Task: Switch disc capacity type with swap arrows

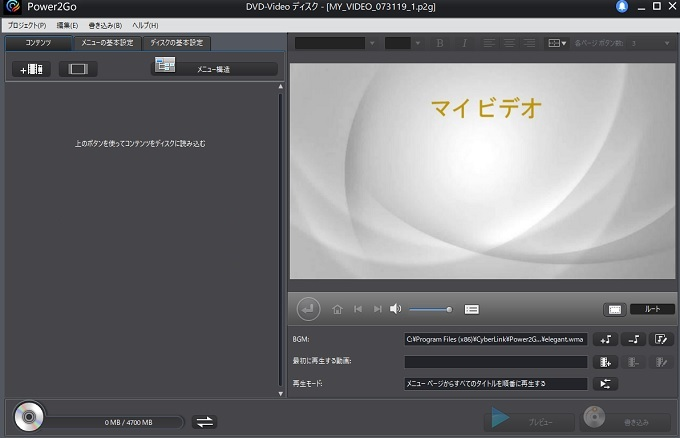Action: pyautogui.click(x=204, y=421)
